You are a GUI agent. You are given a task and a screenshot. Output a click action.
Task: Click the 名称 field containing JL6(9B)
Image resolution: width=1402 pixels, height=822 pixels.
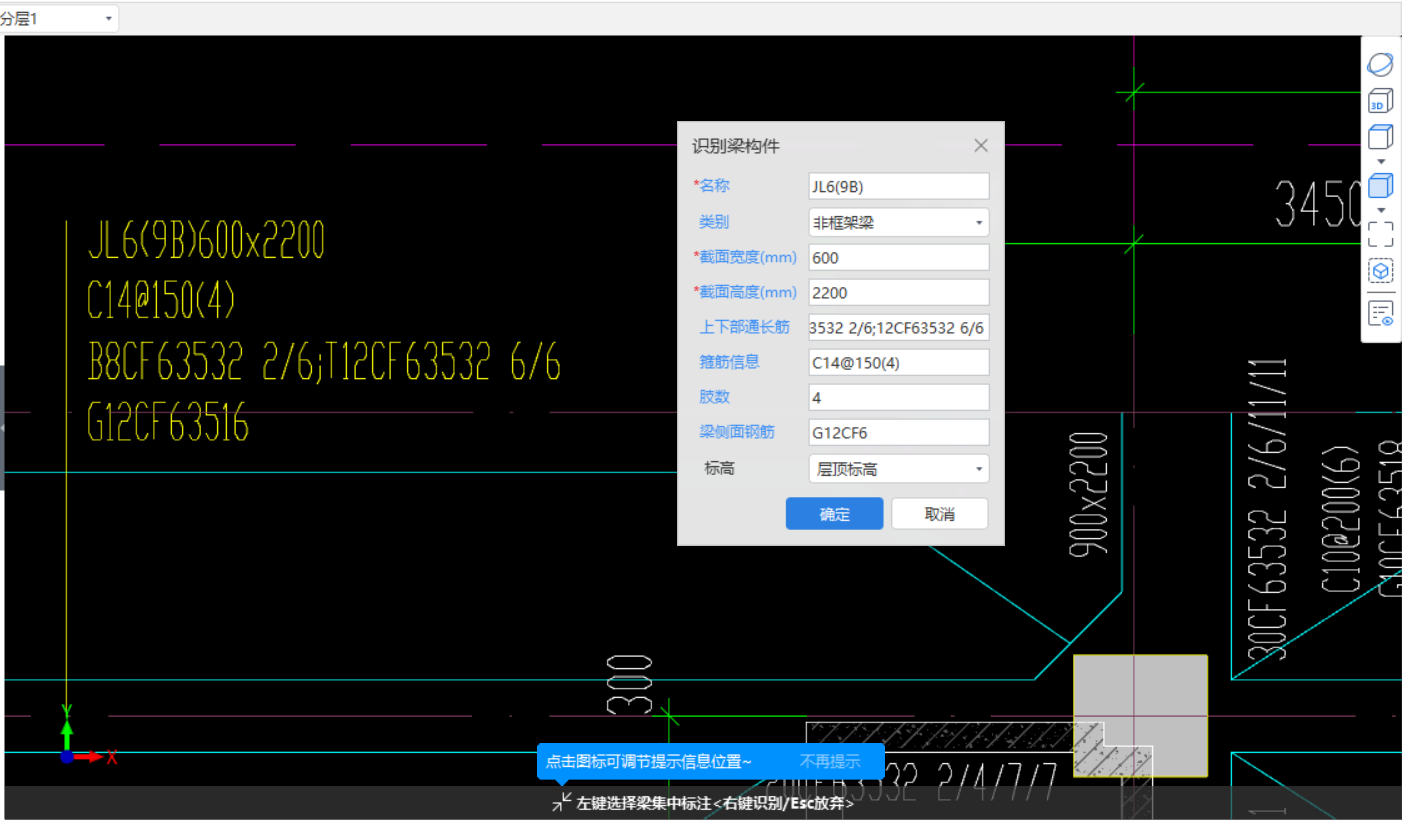click(x=899, y=186)
